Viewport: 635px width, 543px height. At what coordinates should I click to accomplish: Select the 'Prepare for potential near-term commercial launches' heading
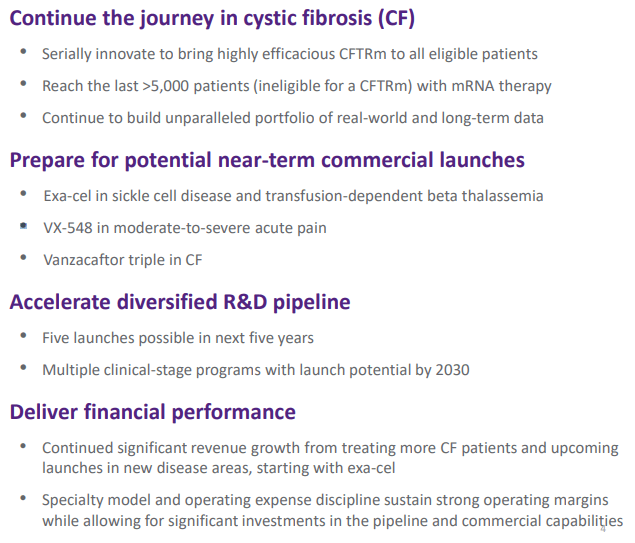click(267, 160)
